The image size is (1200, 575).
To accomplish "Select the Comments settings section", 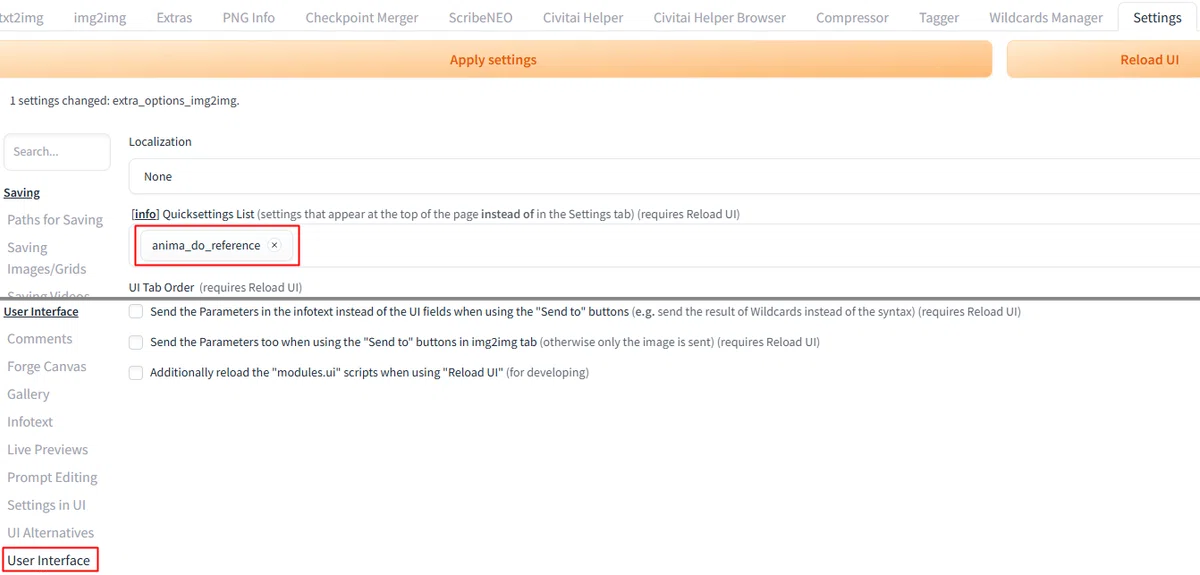I will pyautogui.click(x=40, y=339).
